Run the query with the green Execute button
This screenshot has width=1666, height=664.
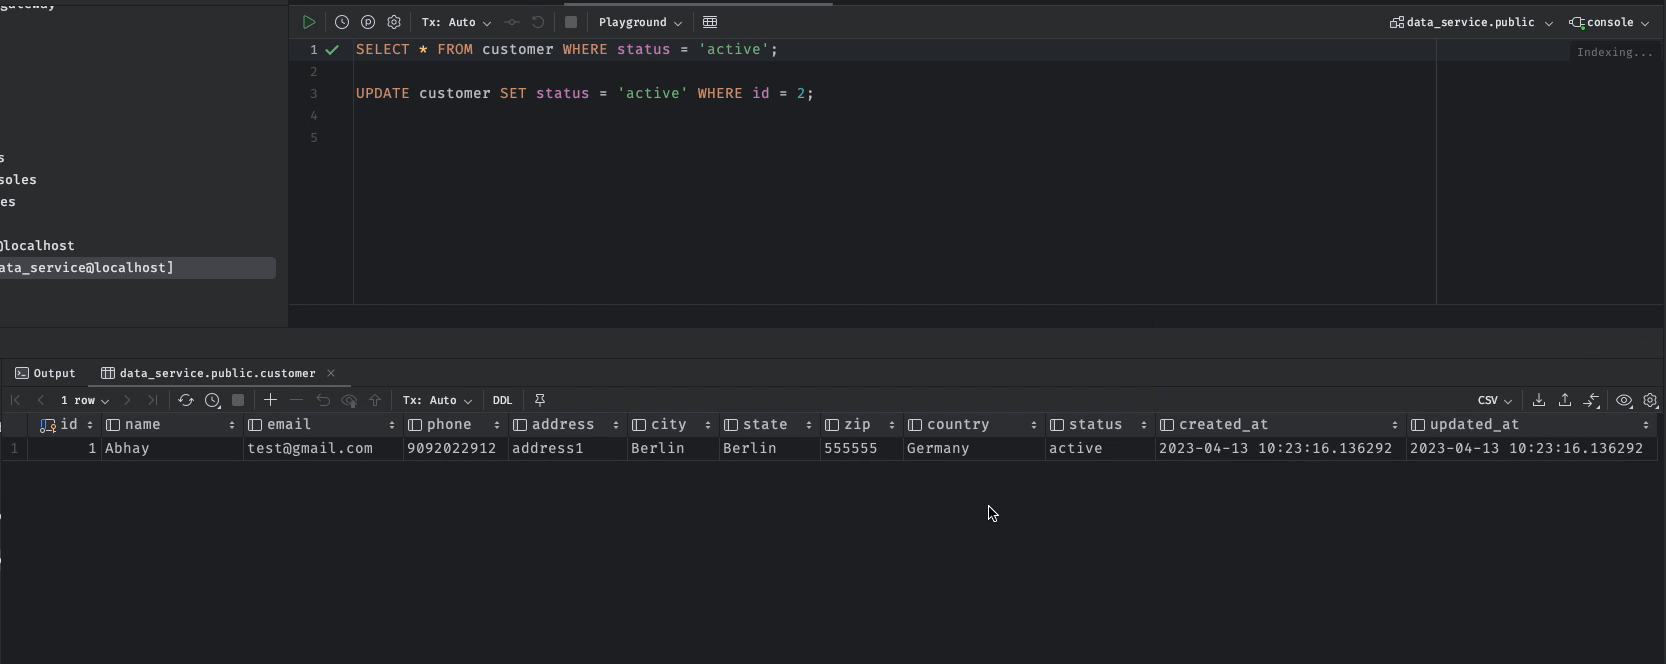tap(309, 22)
